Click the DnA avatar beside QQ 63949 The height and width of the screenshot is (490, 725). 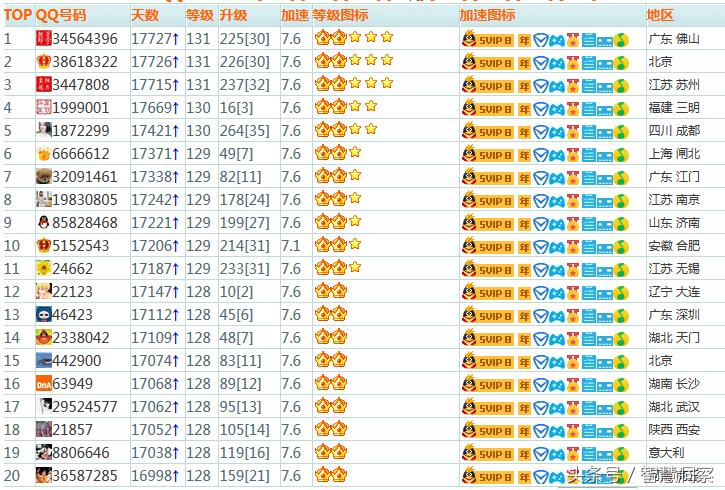point(44,383)
